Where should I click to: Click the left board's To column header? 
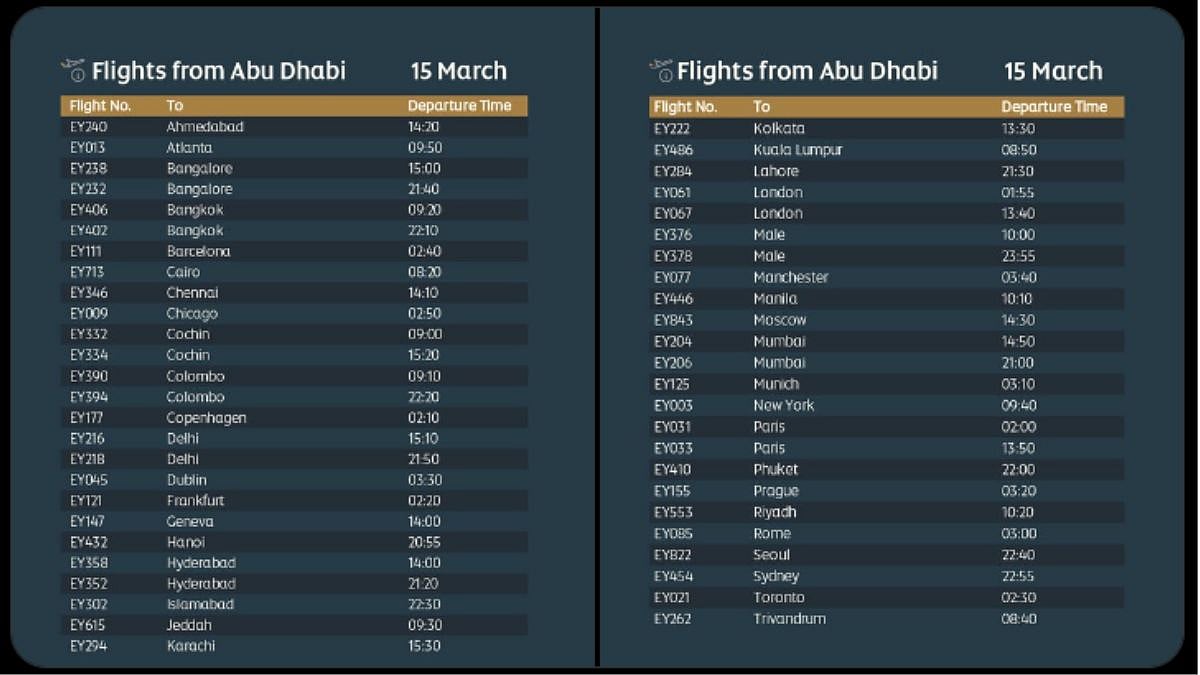(x=175, y=106)
